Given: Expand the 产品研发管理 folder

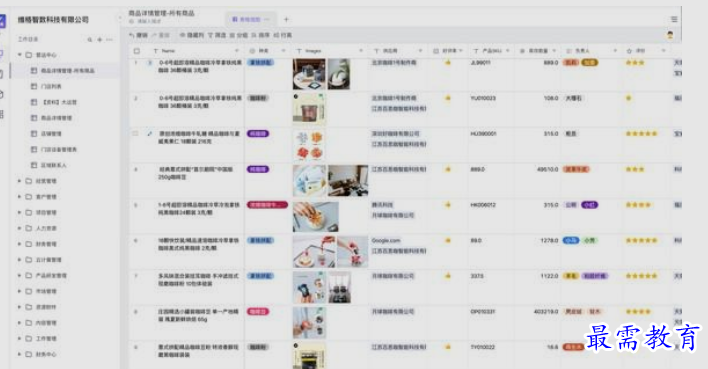Looking at the screenshot, I should pos(19,276).
